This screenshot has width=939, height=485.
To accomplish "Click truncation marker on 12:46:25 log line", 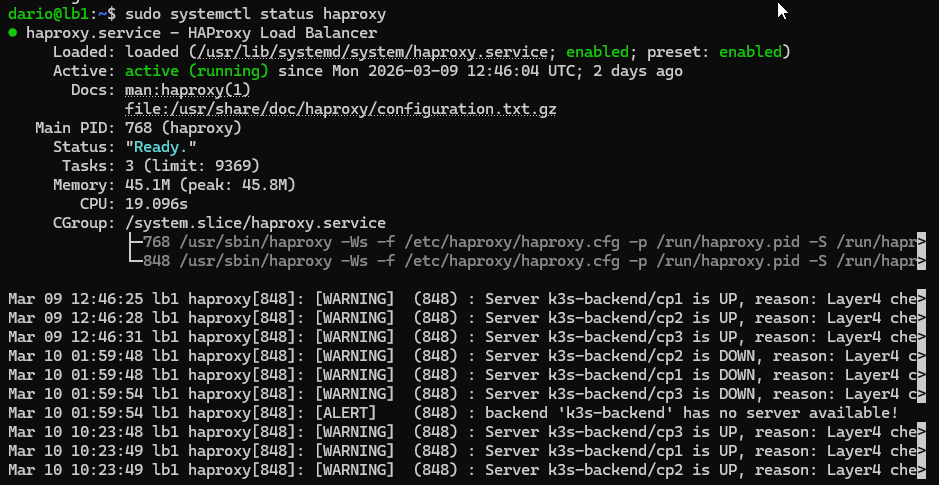I will point(922,299).
